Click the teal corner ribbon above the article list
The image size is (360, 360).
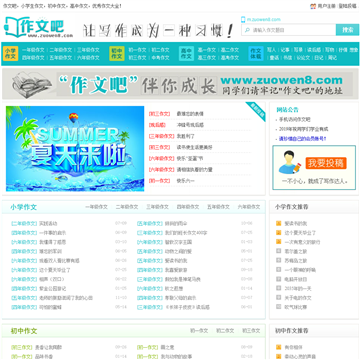pos(257,111)
